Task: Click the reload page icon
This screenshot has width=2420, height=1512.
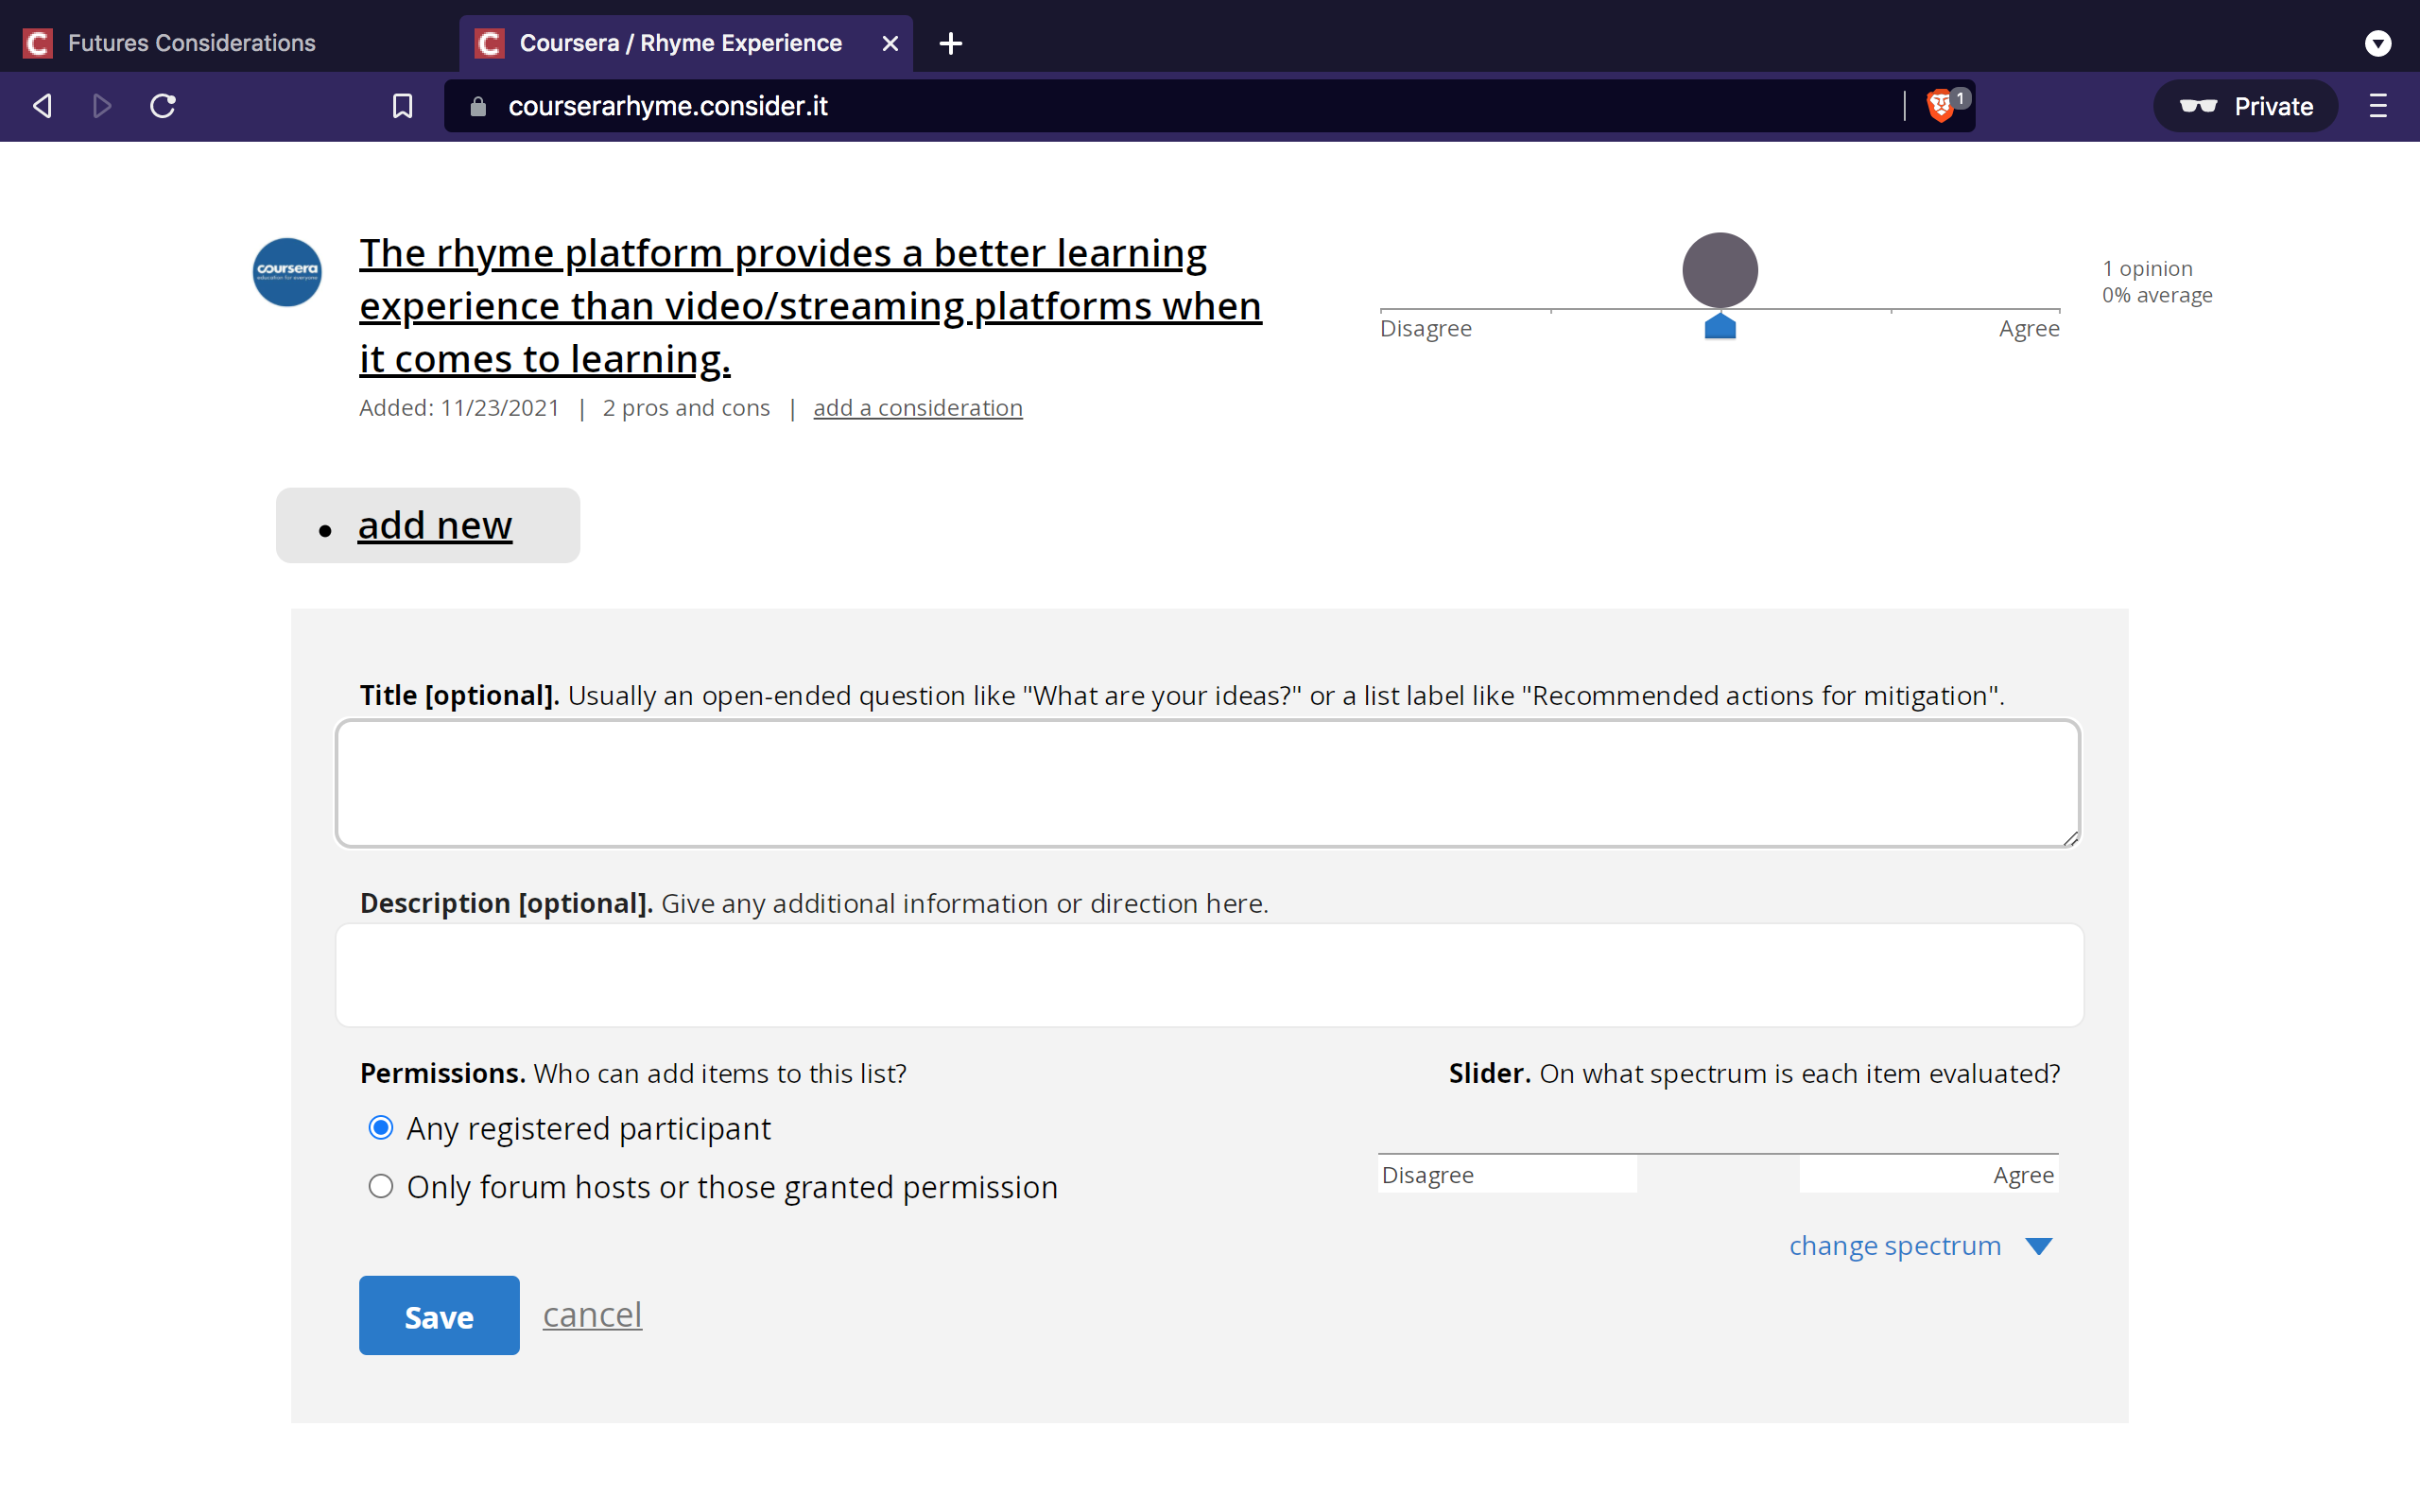Action: pos(163,106)
